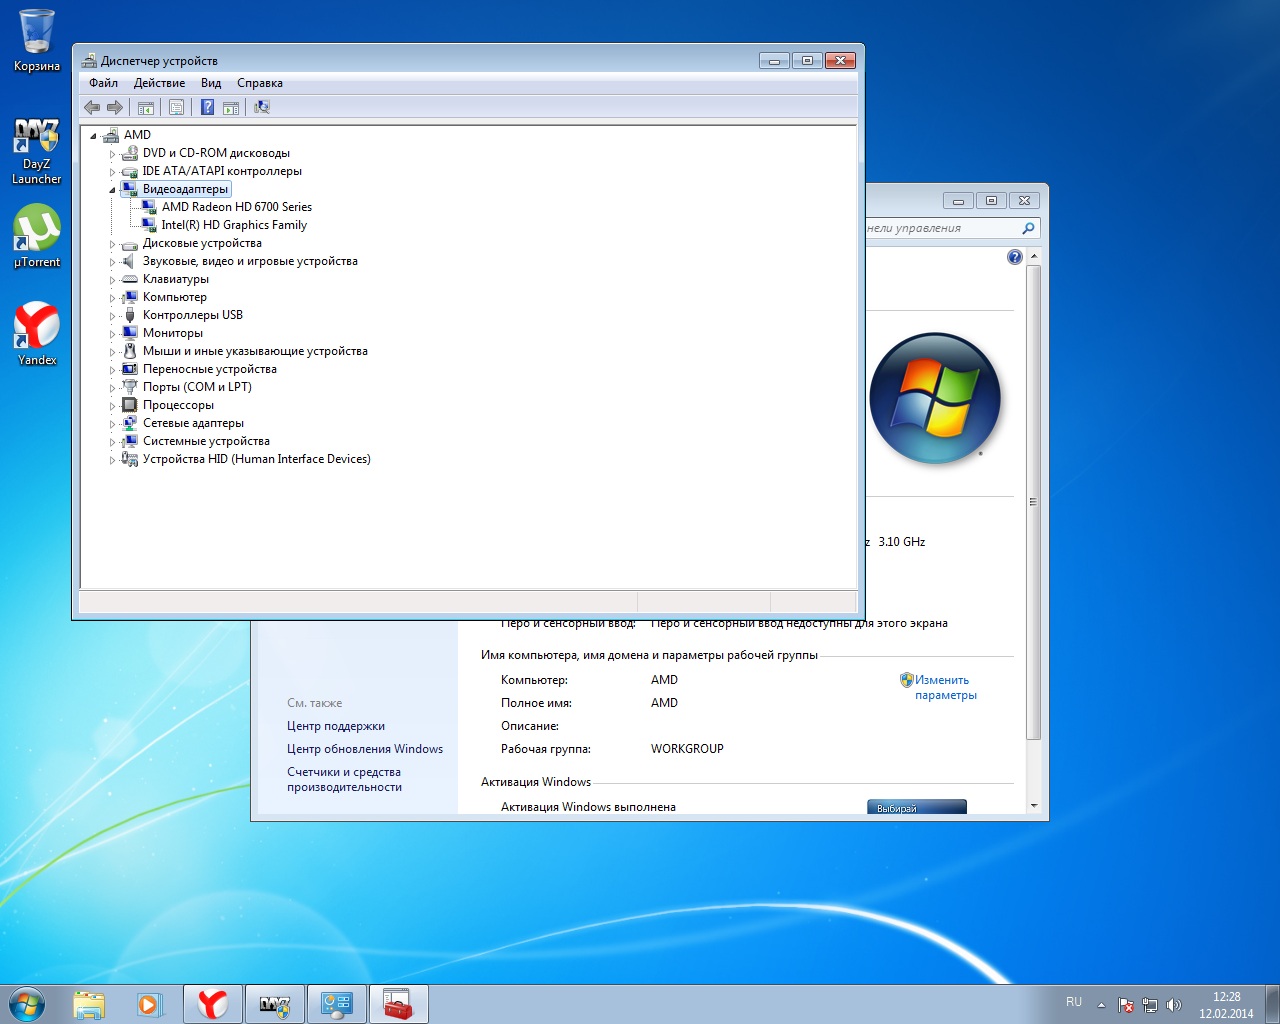Click the Control Panel taskbar button
Viewport: 1280px width, 1024px height.
[336, 1004]
